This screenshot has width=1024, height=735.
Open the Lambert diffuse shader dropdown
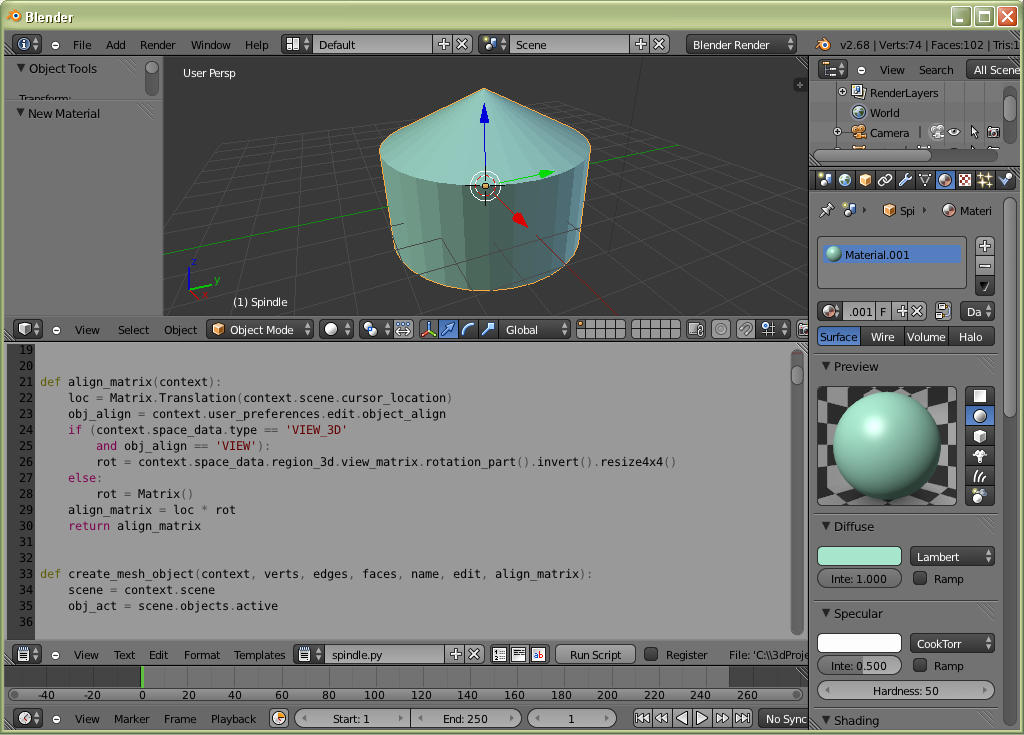click(x=952, y=557)
